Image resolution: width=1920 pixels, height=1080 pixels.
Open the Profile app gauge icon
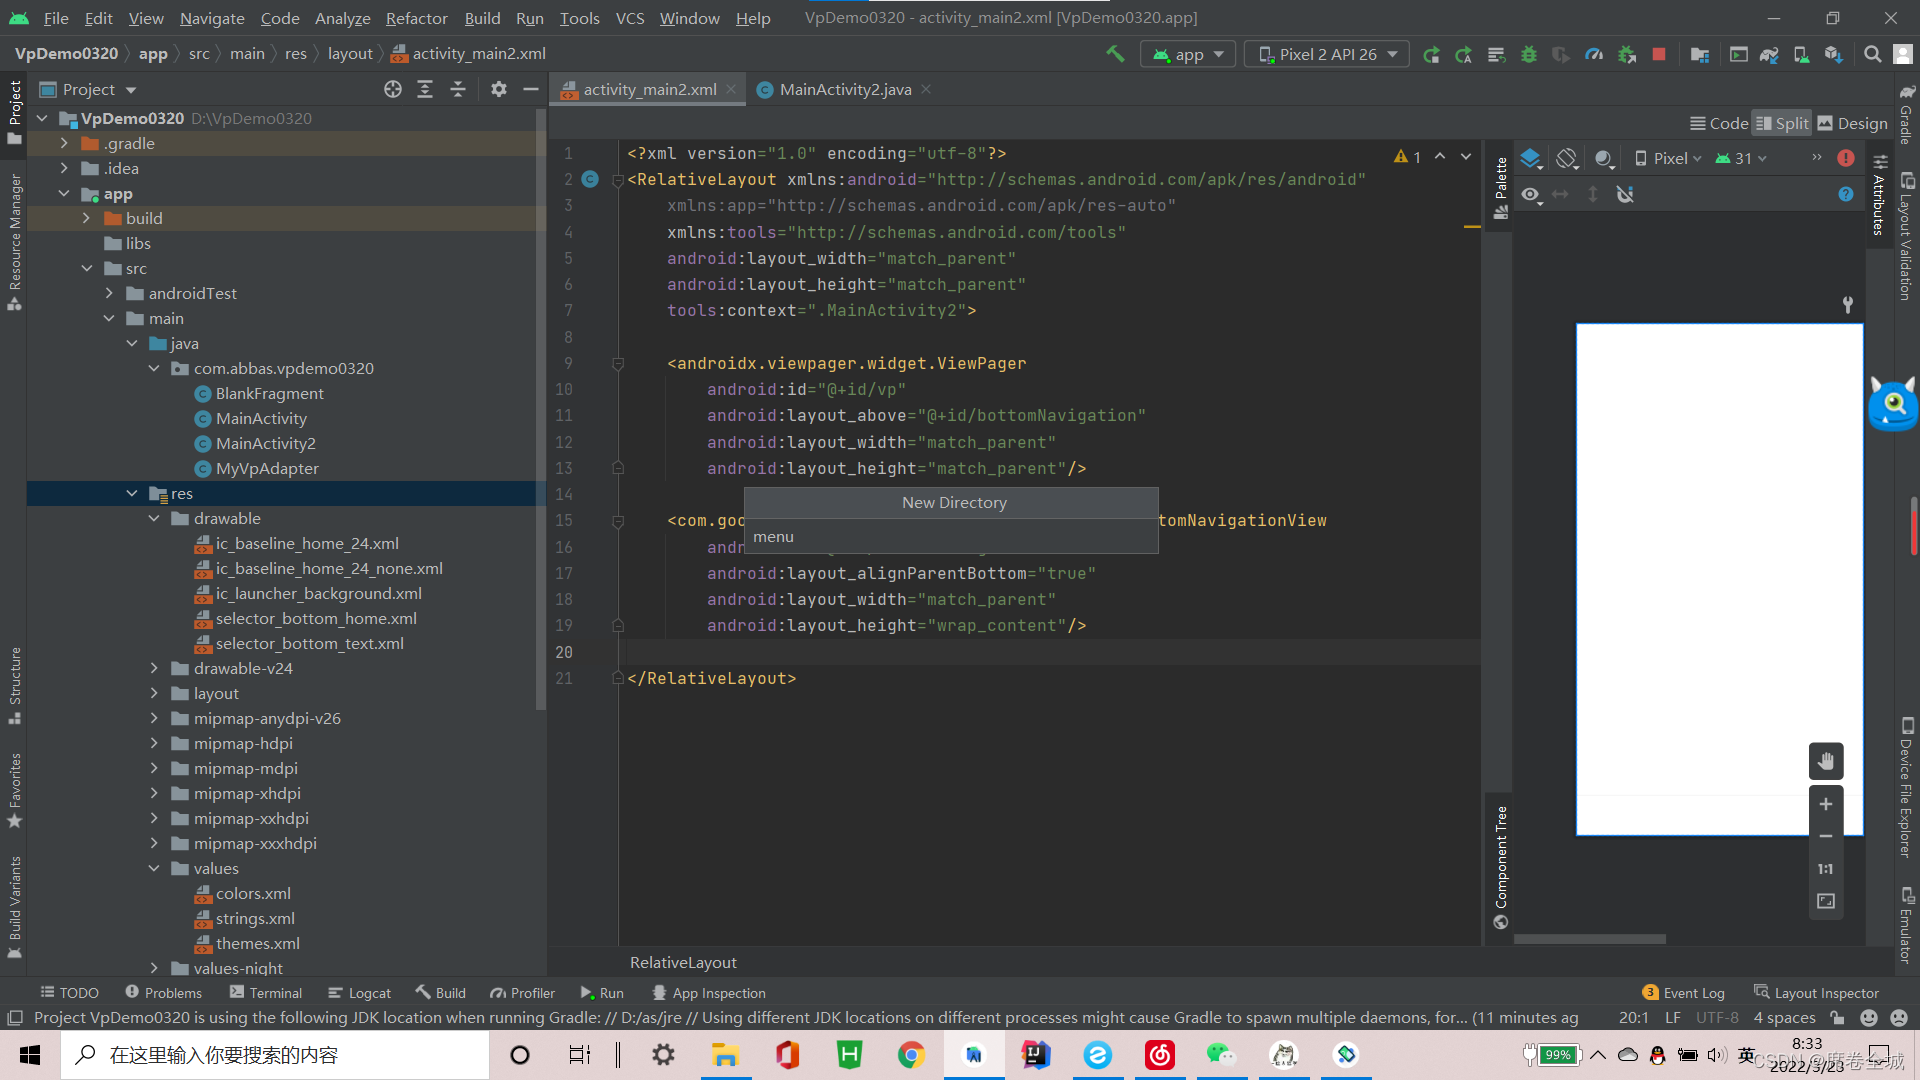(x=1594, y=54)
